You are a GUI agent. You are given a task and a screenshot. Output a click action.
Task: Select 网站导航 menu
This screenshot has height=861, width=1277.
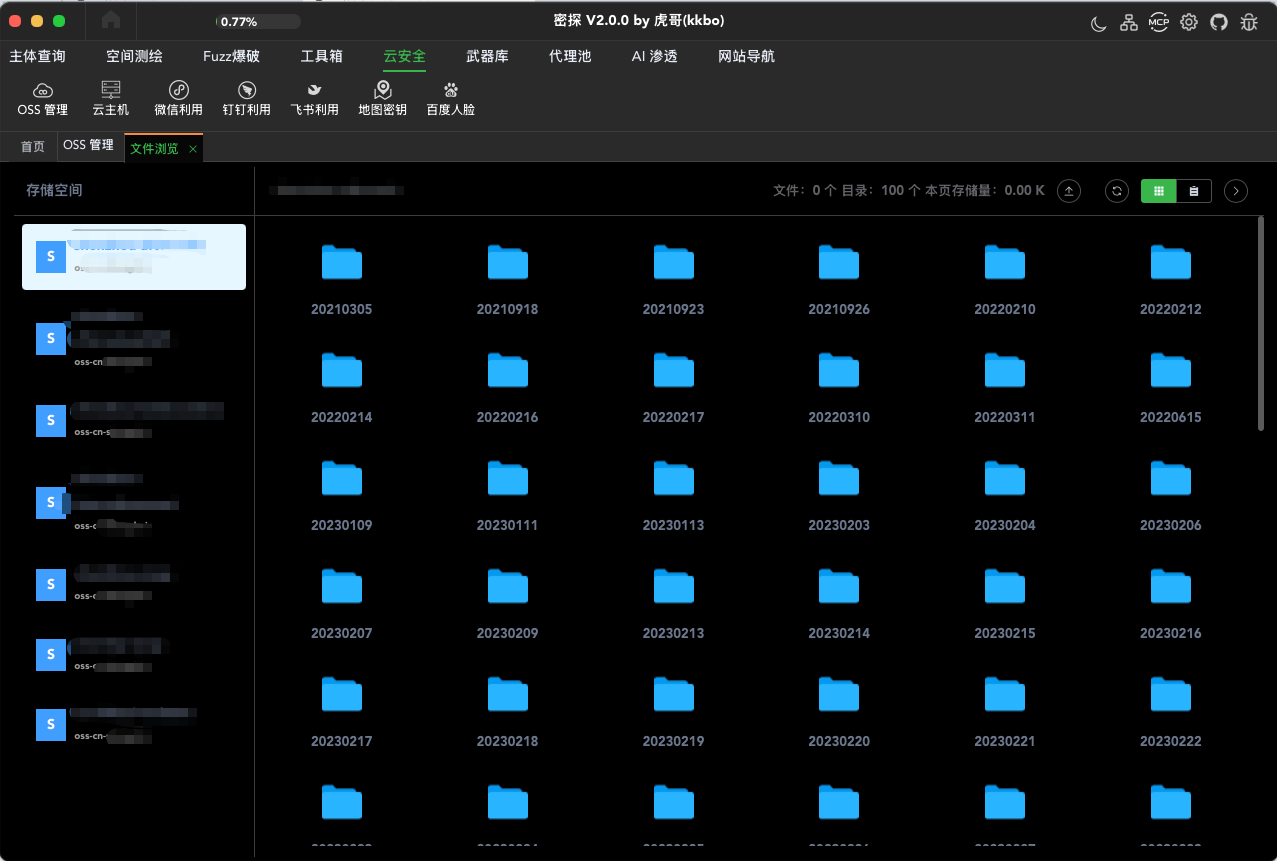tap(747, 57)
